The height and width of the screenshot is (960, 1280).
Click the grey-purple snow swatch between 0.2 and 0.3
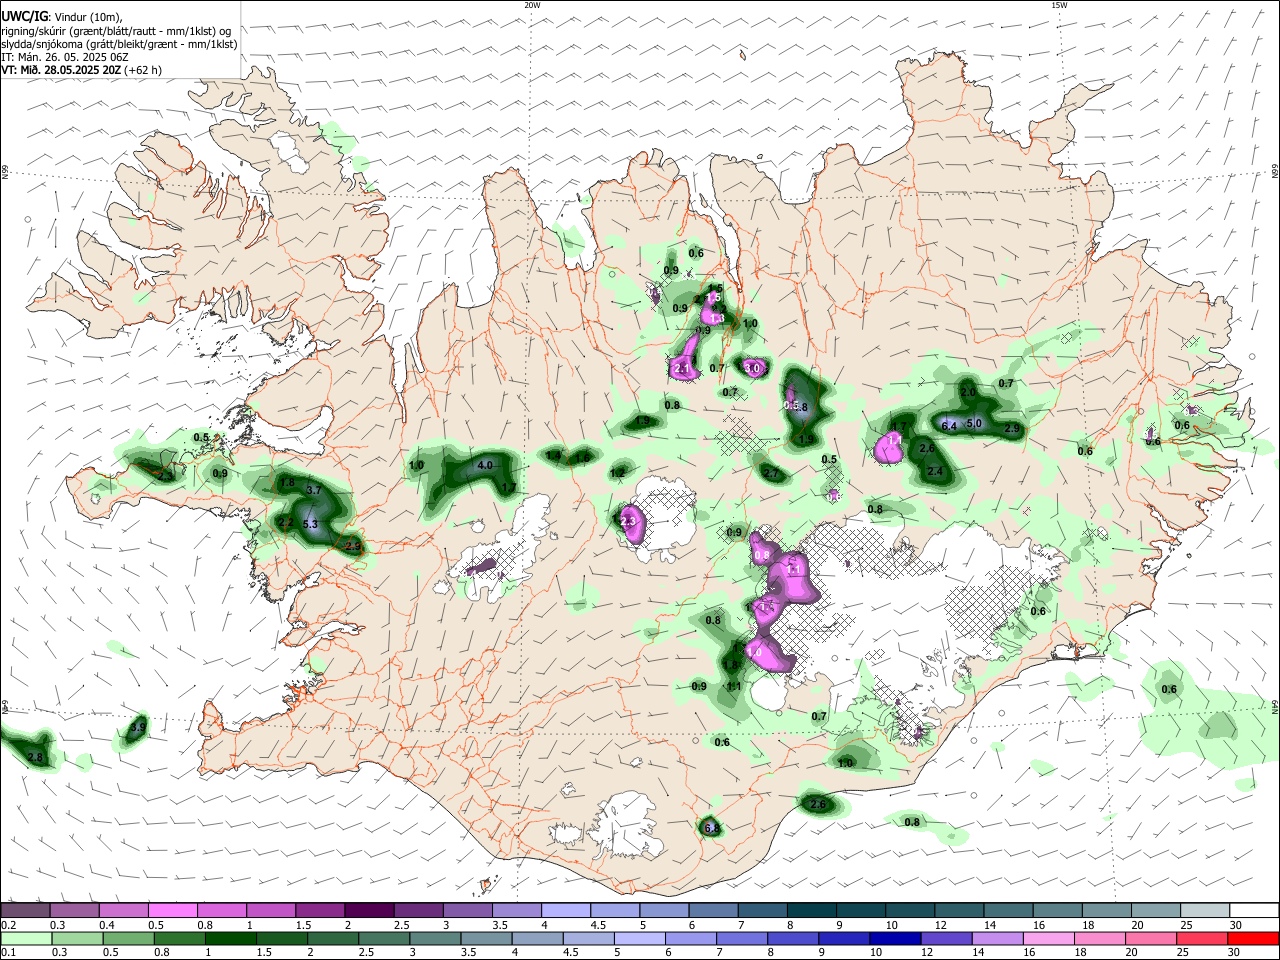[26, 911]
